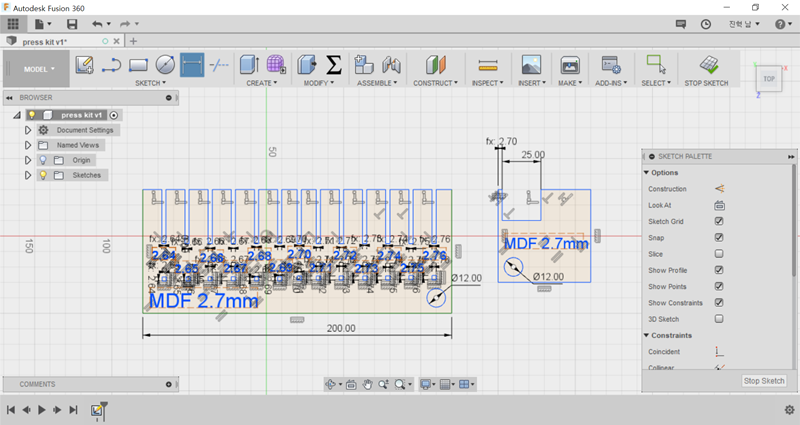Collapse the Constraints section in Sketch Palette
The width and height of the screenshot is (800, 425).
click(x=646, y=335)
